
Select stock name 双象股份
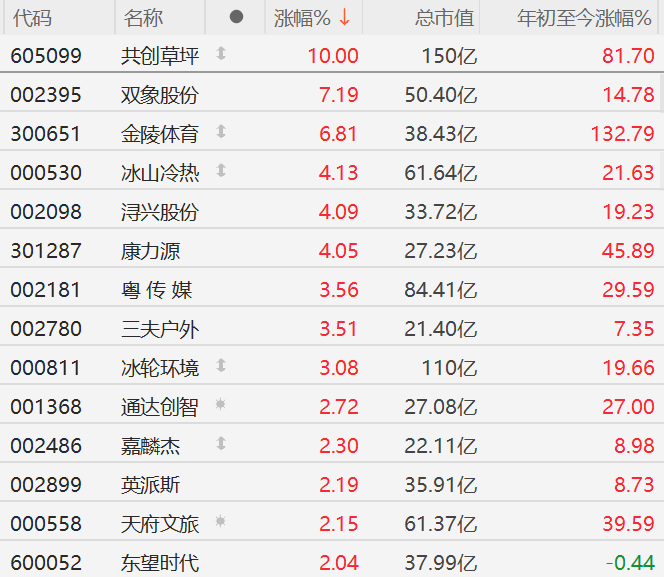click(160, 95)
